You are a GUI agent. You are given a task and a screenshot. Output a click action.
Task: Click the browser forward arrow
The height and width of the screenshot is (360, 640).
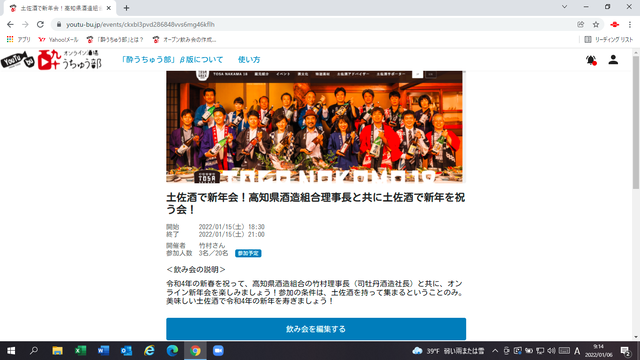(x=25, y=24)
